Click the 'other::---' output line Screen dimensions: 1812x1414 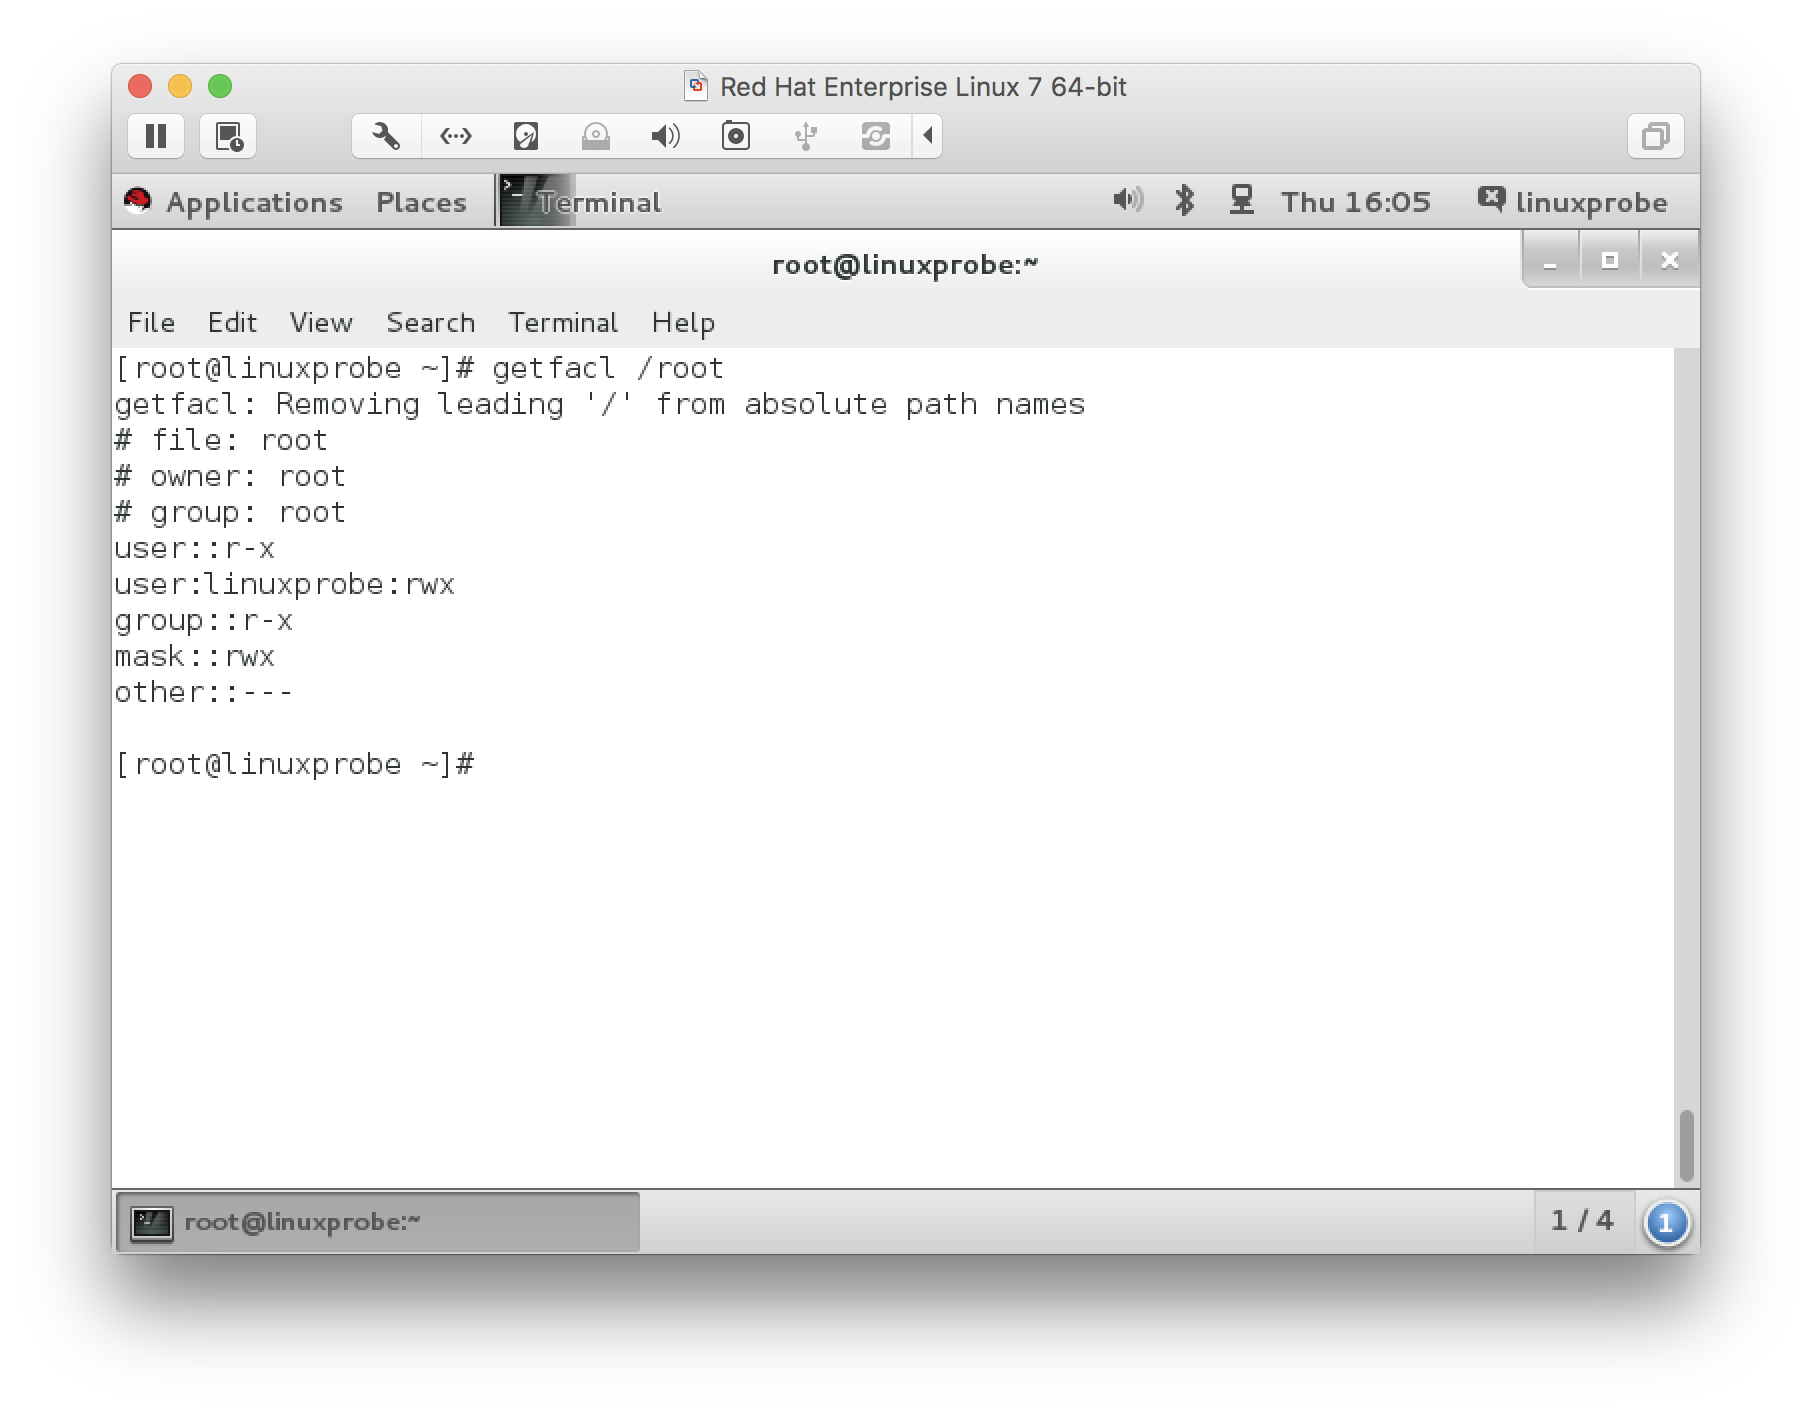(204, 692)
